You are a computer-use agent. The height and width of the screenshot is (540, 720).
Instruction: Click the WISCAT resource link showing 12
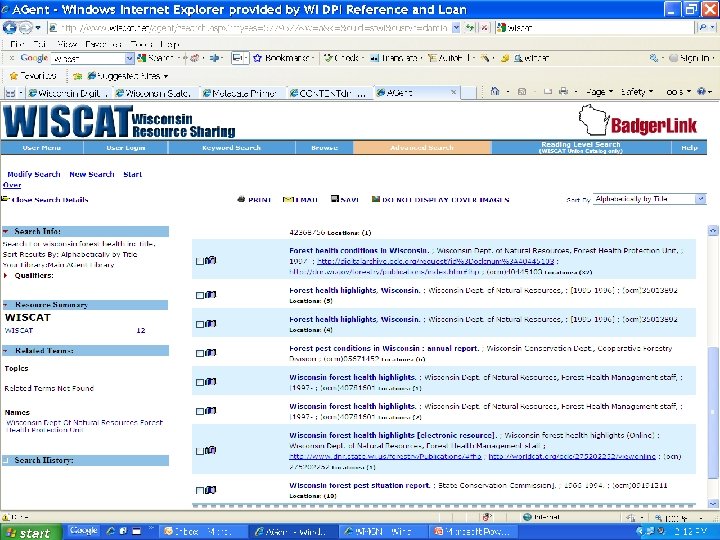click(19, 330)
